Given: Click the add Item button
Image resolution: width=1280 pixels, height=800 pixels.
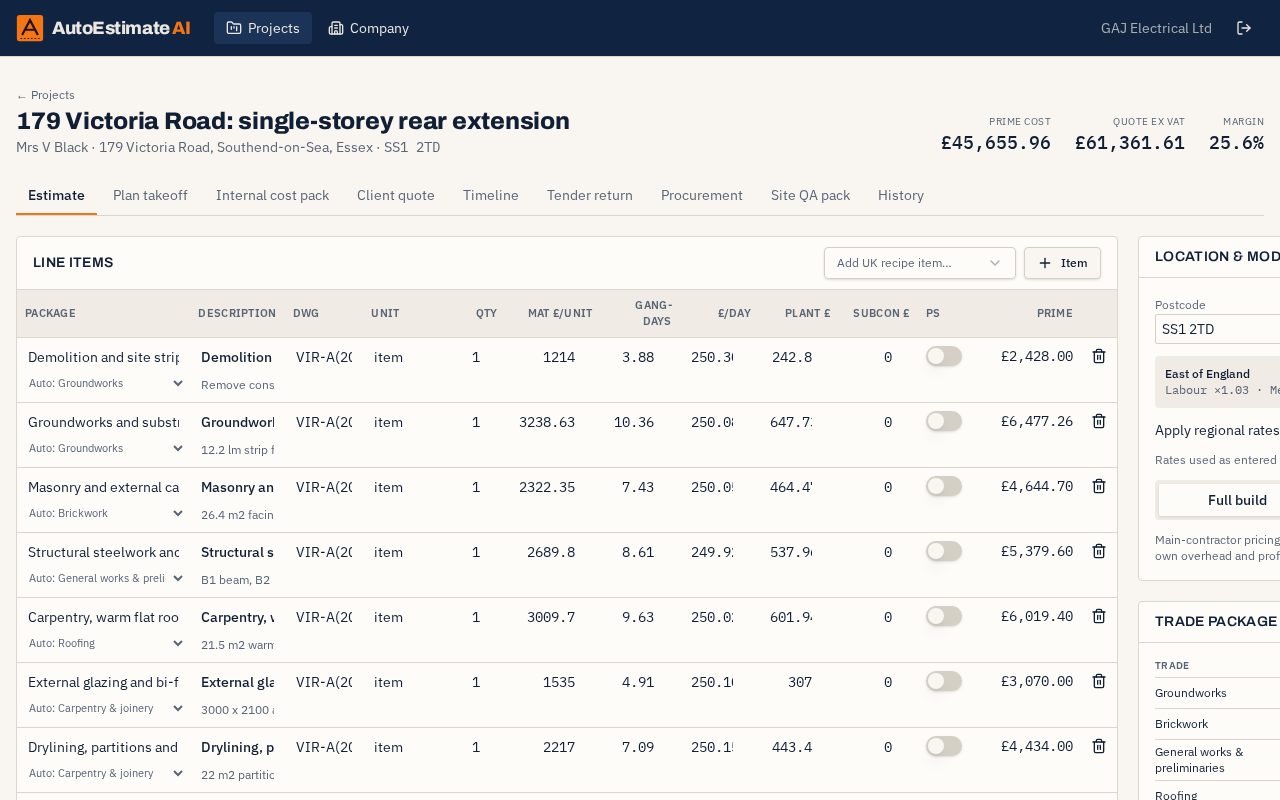Looking at the screenshot, I should tap(1062, 263).
